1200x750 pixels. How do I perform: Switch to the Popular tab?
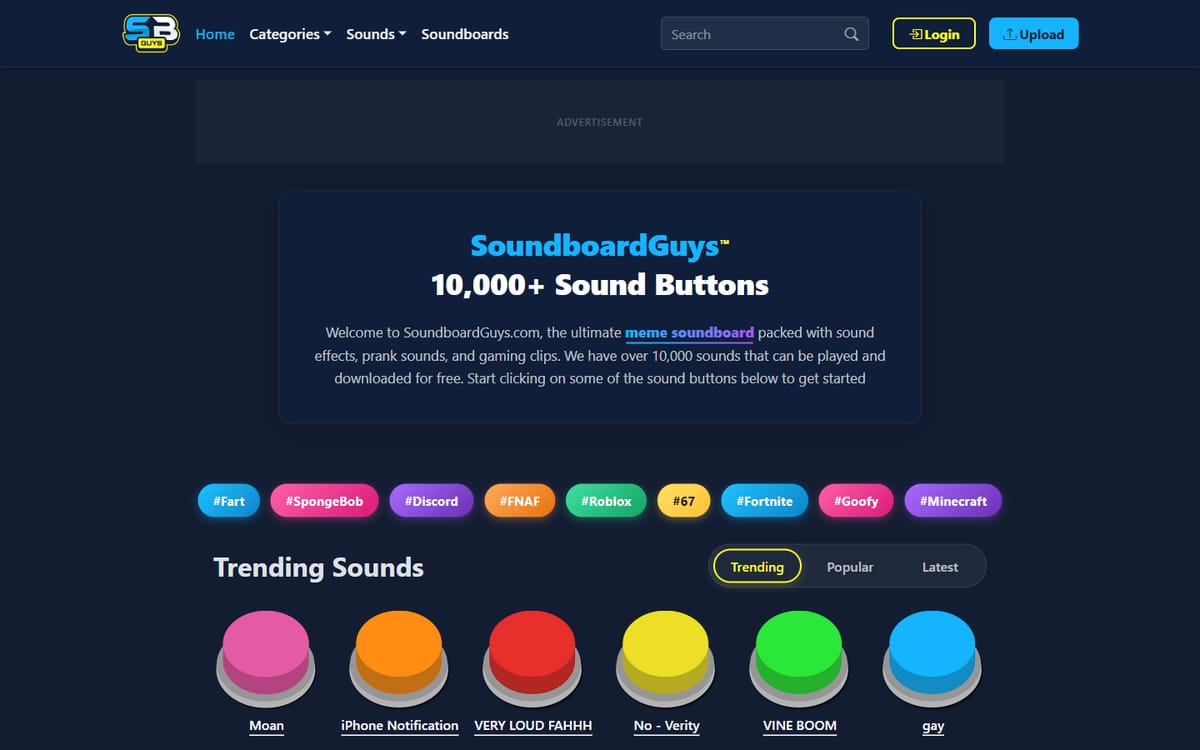coord(850,566)
